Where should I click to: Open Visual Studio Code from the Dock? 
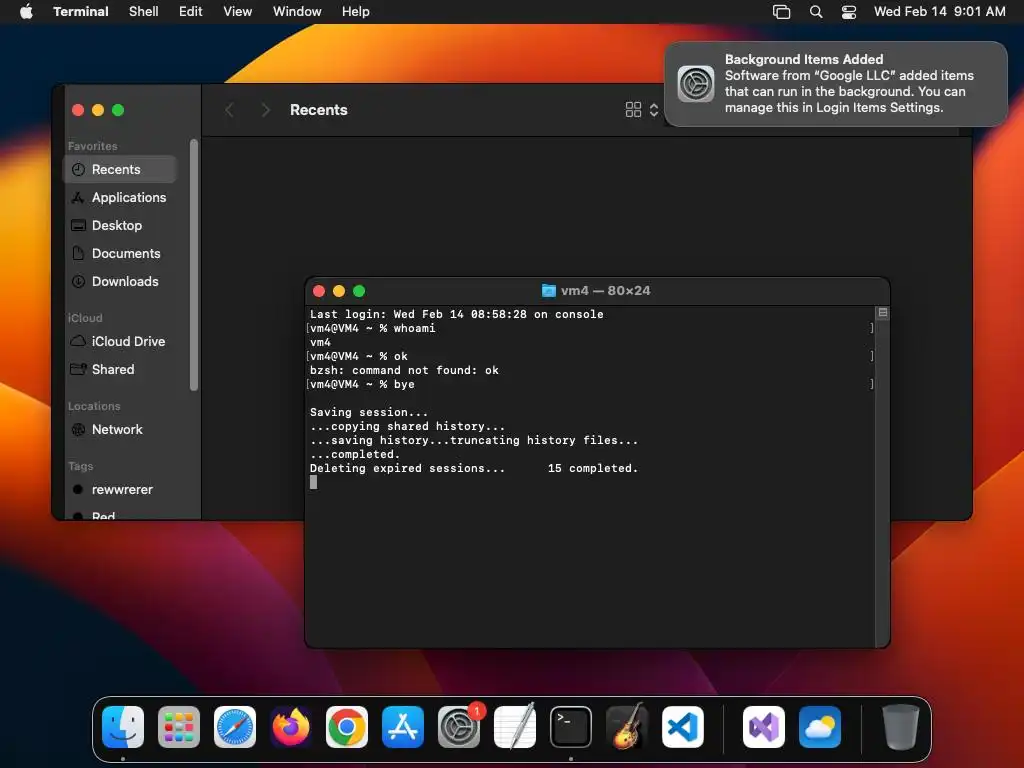click(x=683, y=727)
